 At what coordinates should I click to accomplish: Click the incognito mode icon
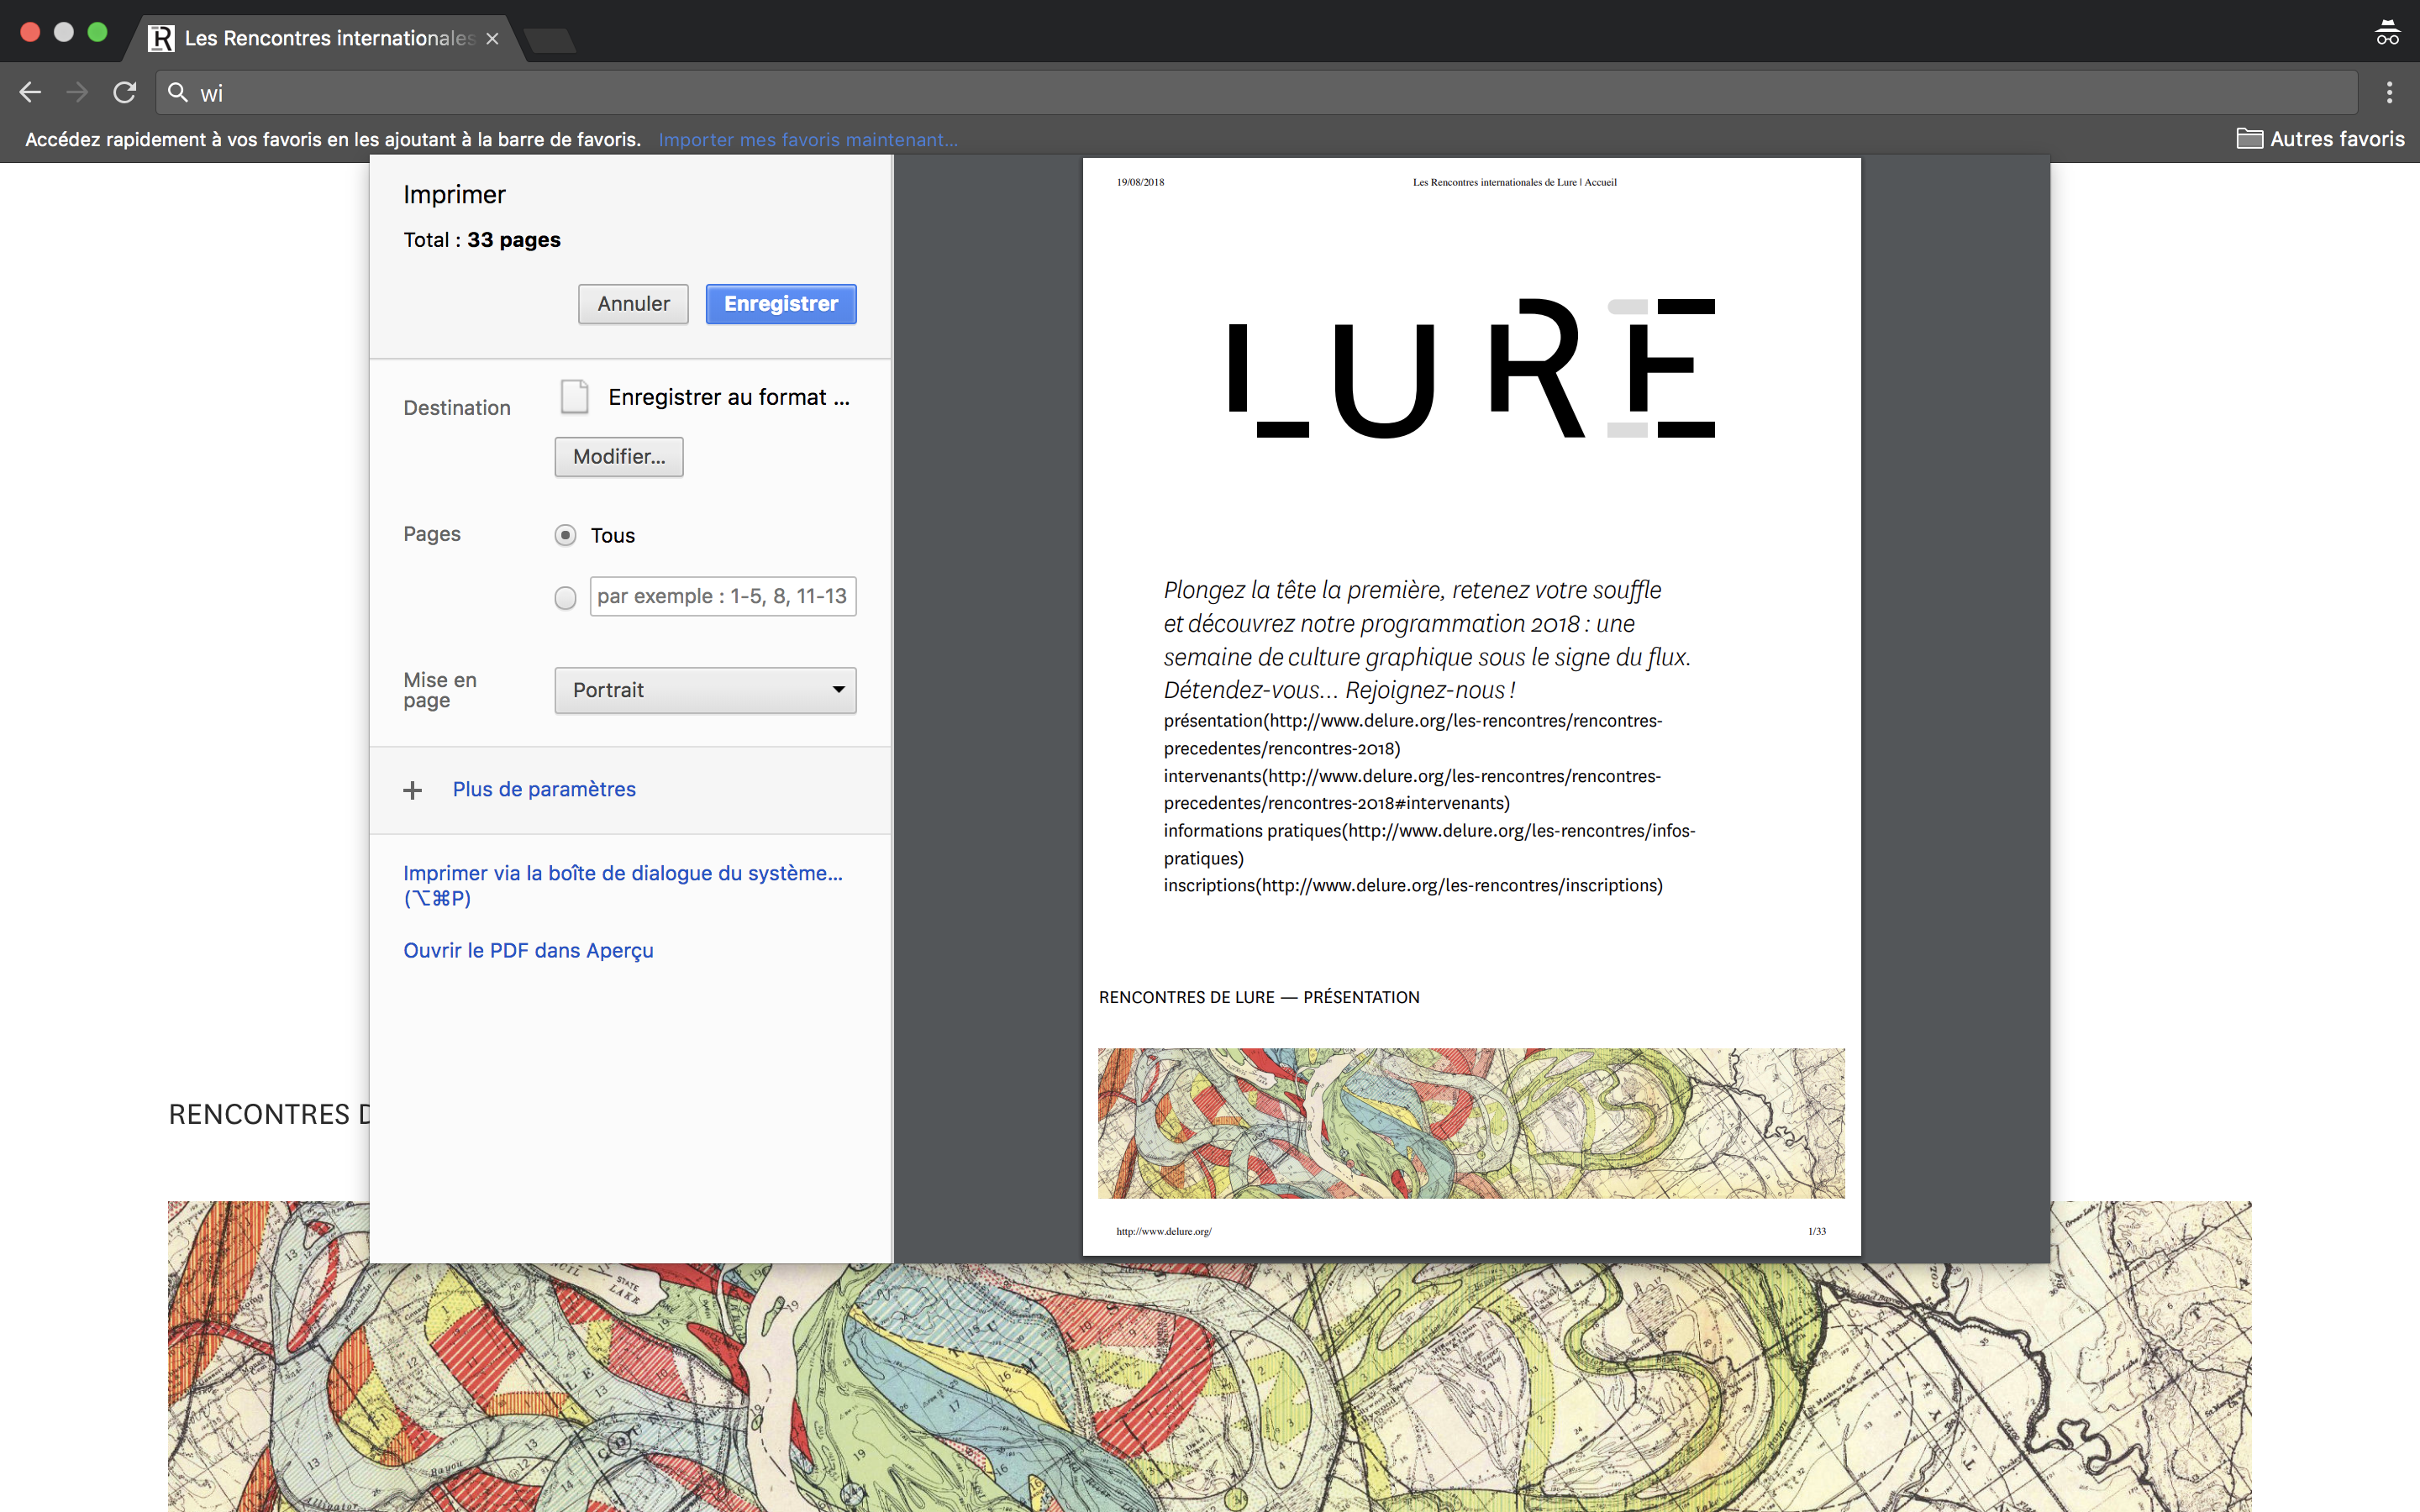(x=2387, y=33)
